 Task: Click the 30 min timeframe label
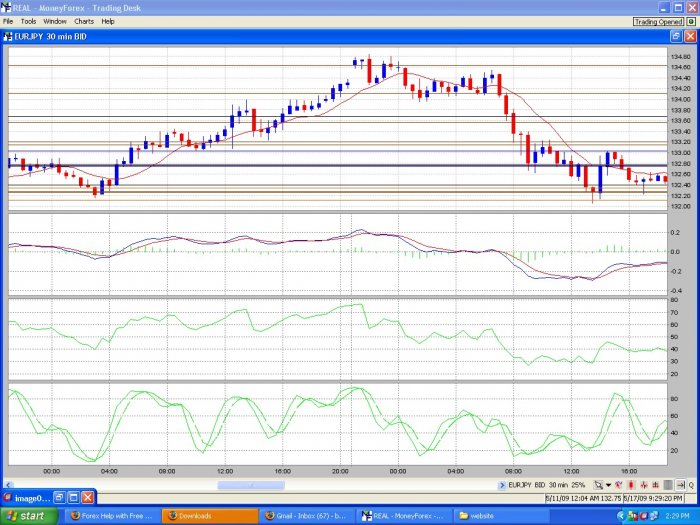558,485
